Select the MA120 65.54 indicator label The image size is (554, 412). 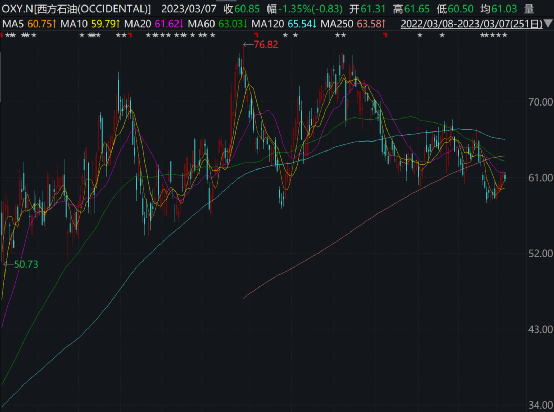(284, 24)
